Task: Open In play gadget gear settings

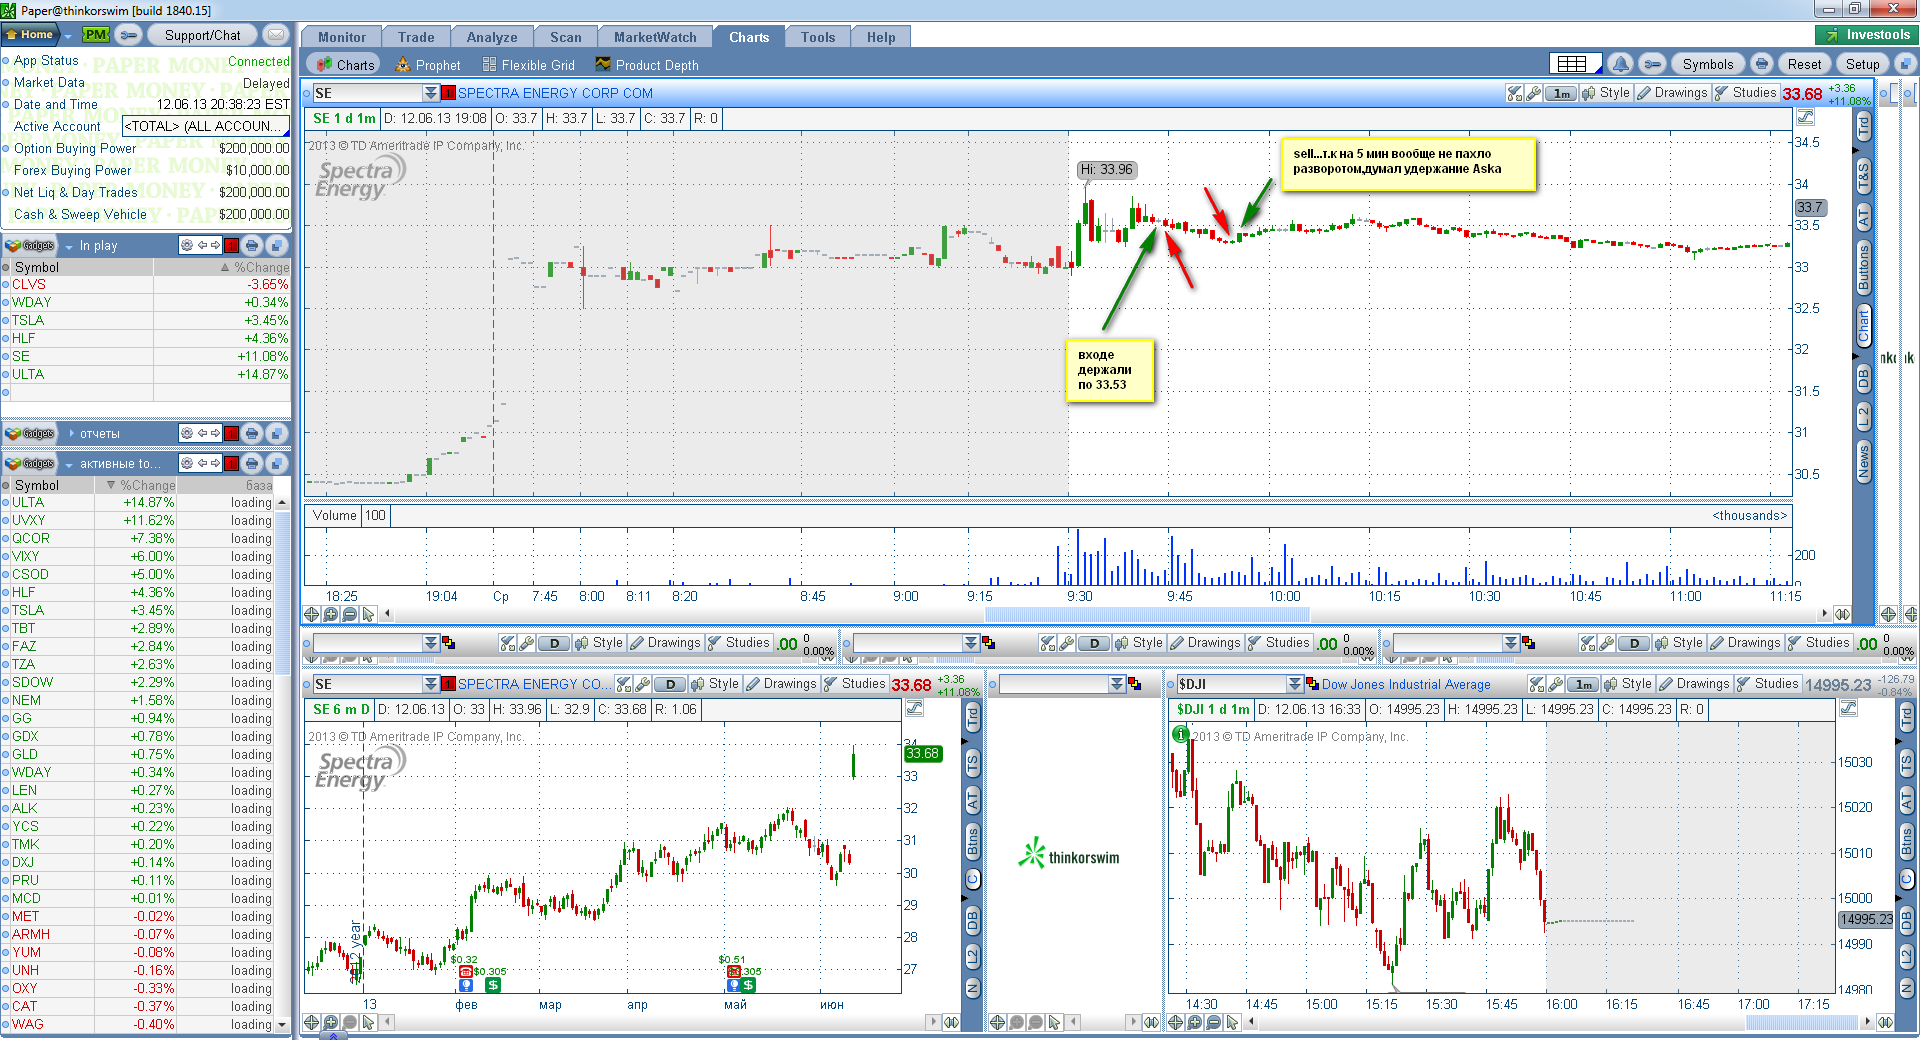Action: (x=187, y=245)
